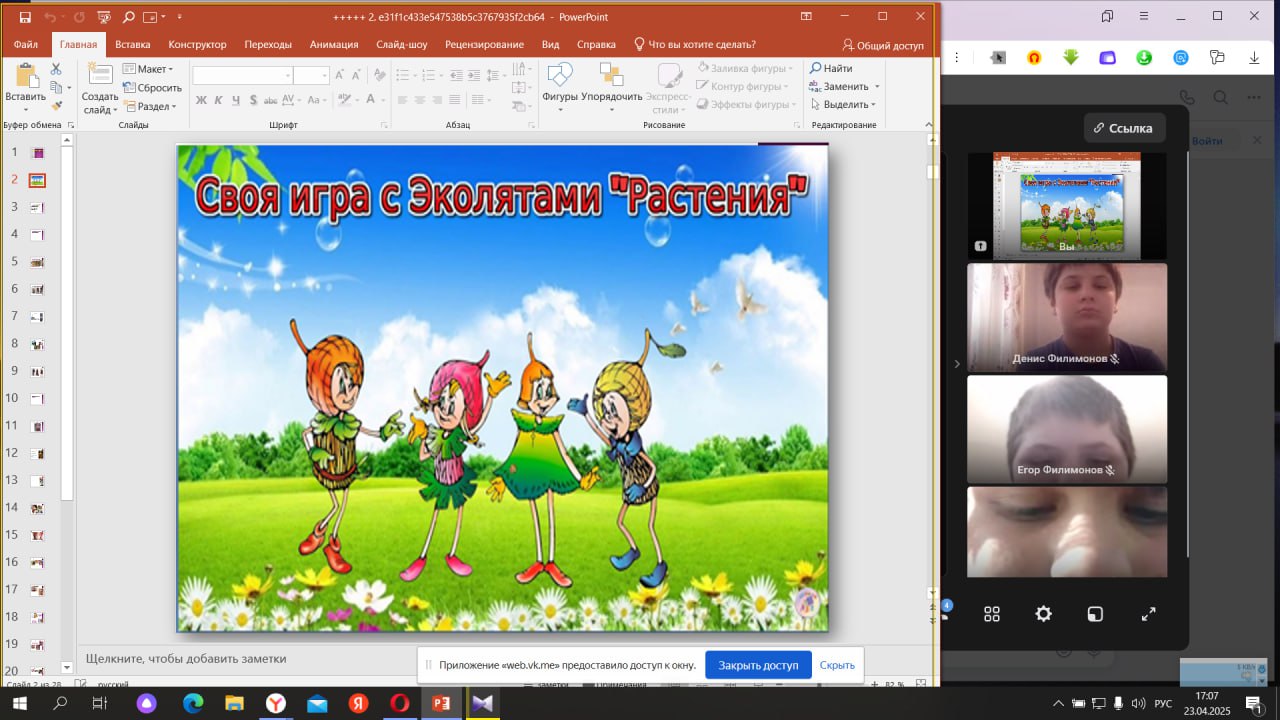
Task: Open Microsoft Edge from the taskbar
Action: [x=192, y=704]
